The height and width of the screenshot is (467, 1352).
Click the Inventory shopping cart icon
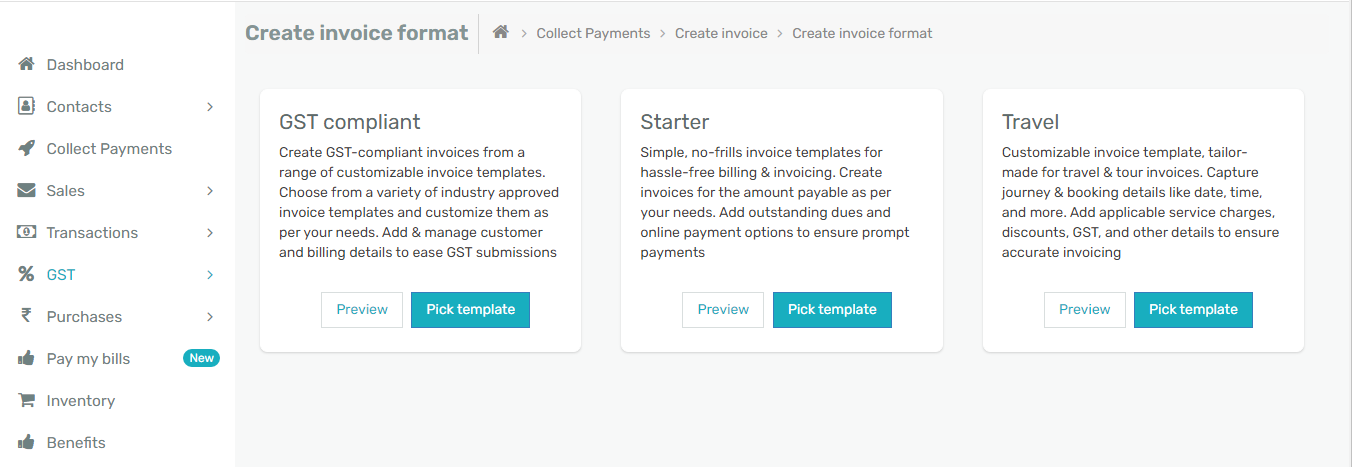27,401
